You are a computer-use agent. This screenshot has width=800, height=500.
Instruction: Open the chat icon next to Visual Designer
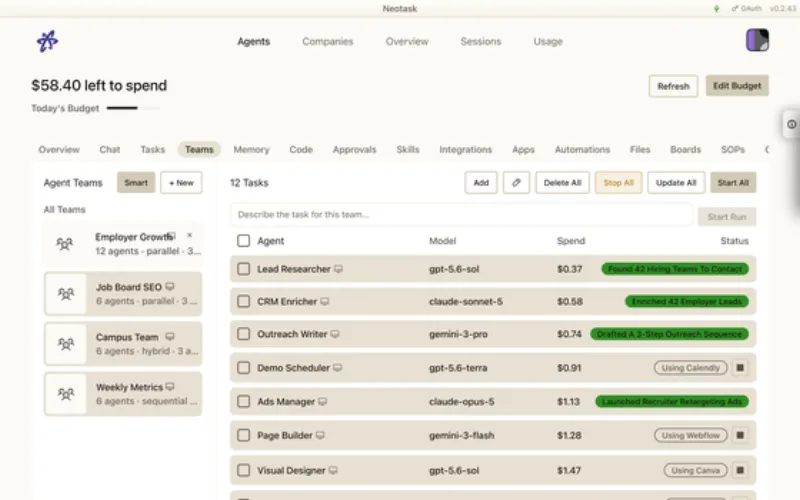coord(333,470)
